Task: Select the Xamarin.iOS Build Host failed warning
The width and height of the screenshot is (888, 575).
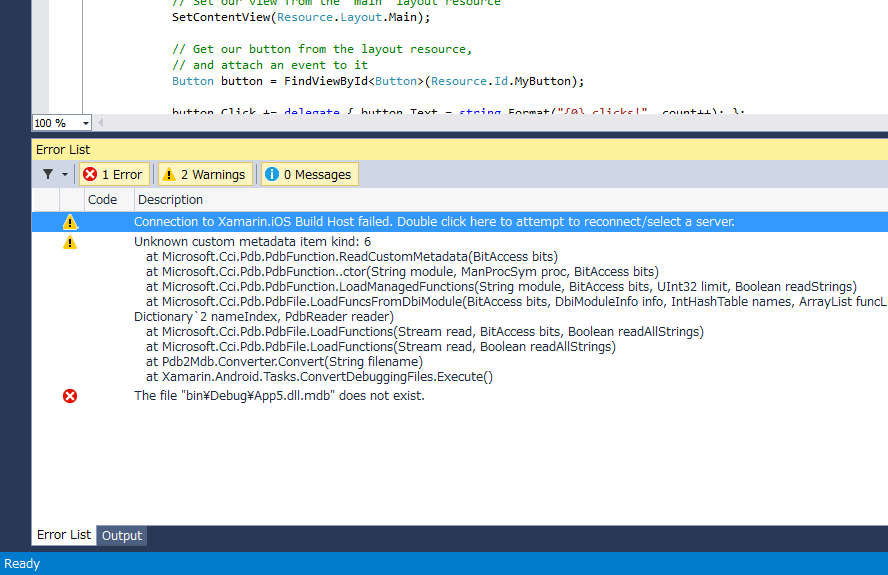Action: pyautogui.click(x=433, y=222)
